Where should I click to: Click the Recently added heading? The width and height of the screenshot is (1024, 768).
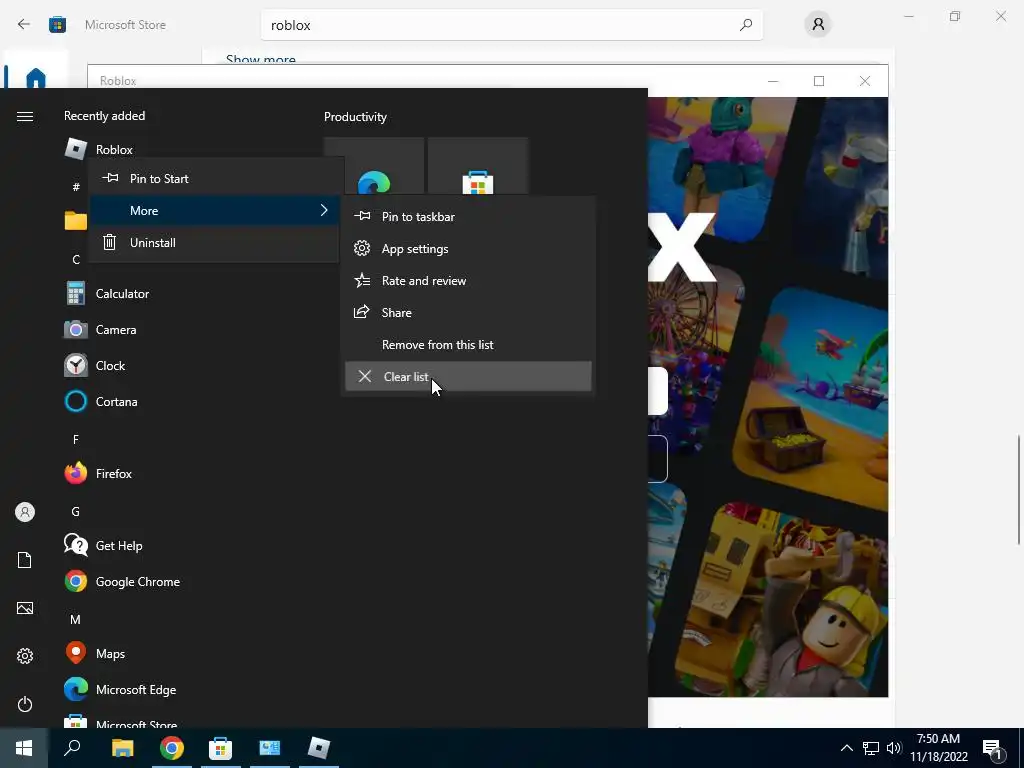pos(104,116)
